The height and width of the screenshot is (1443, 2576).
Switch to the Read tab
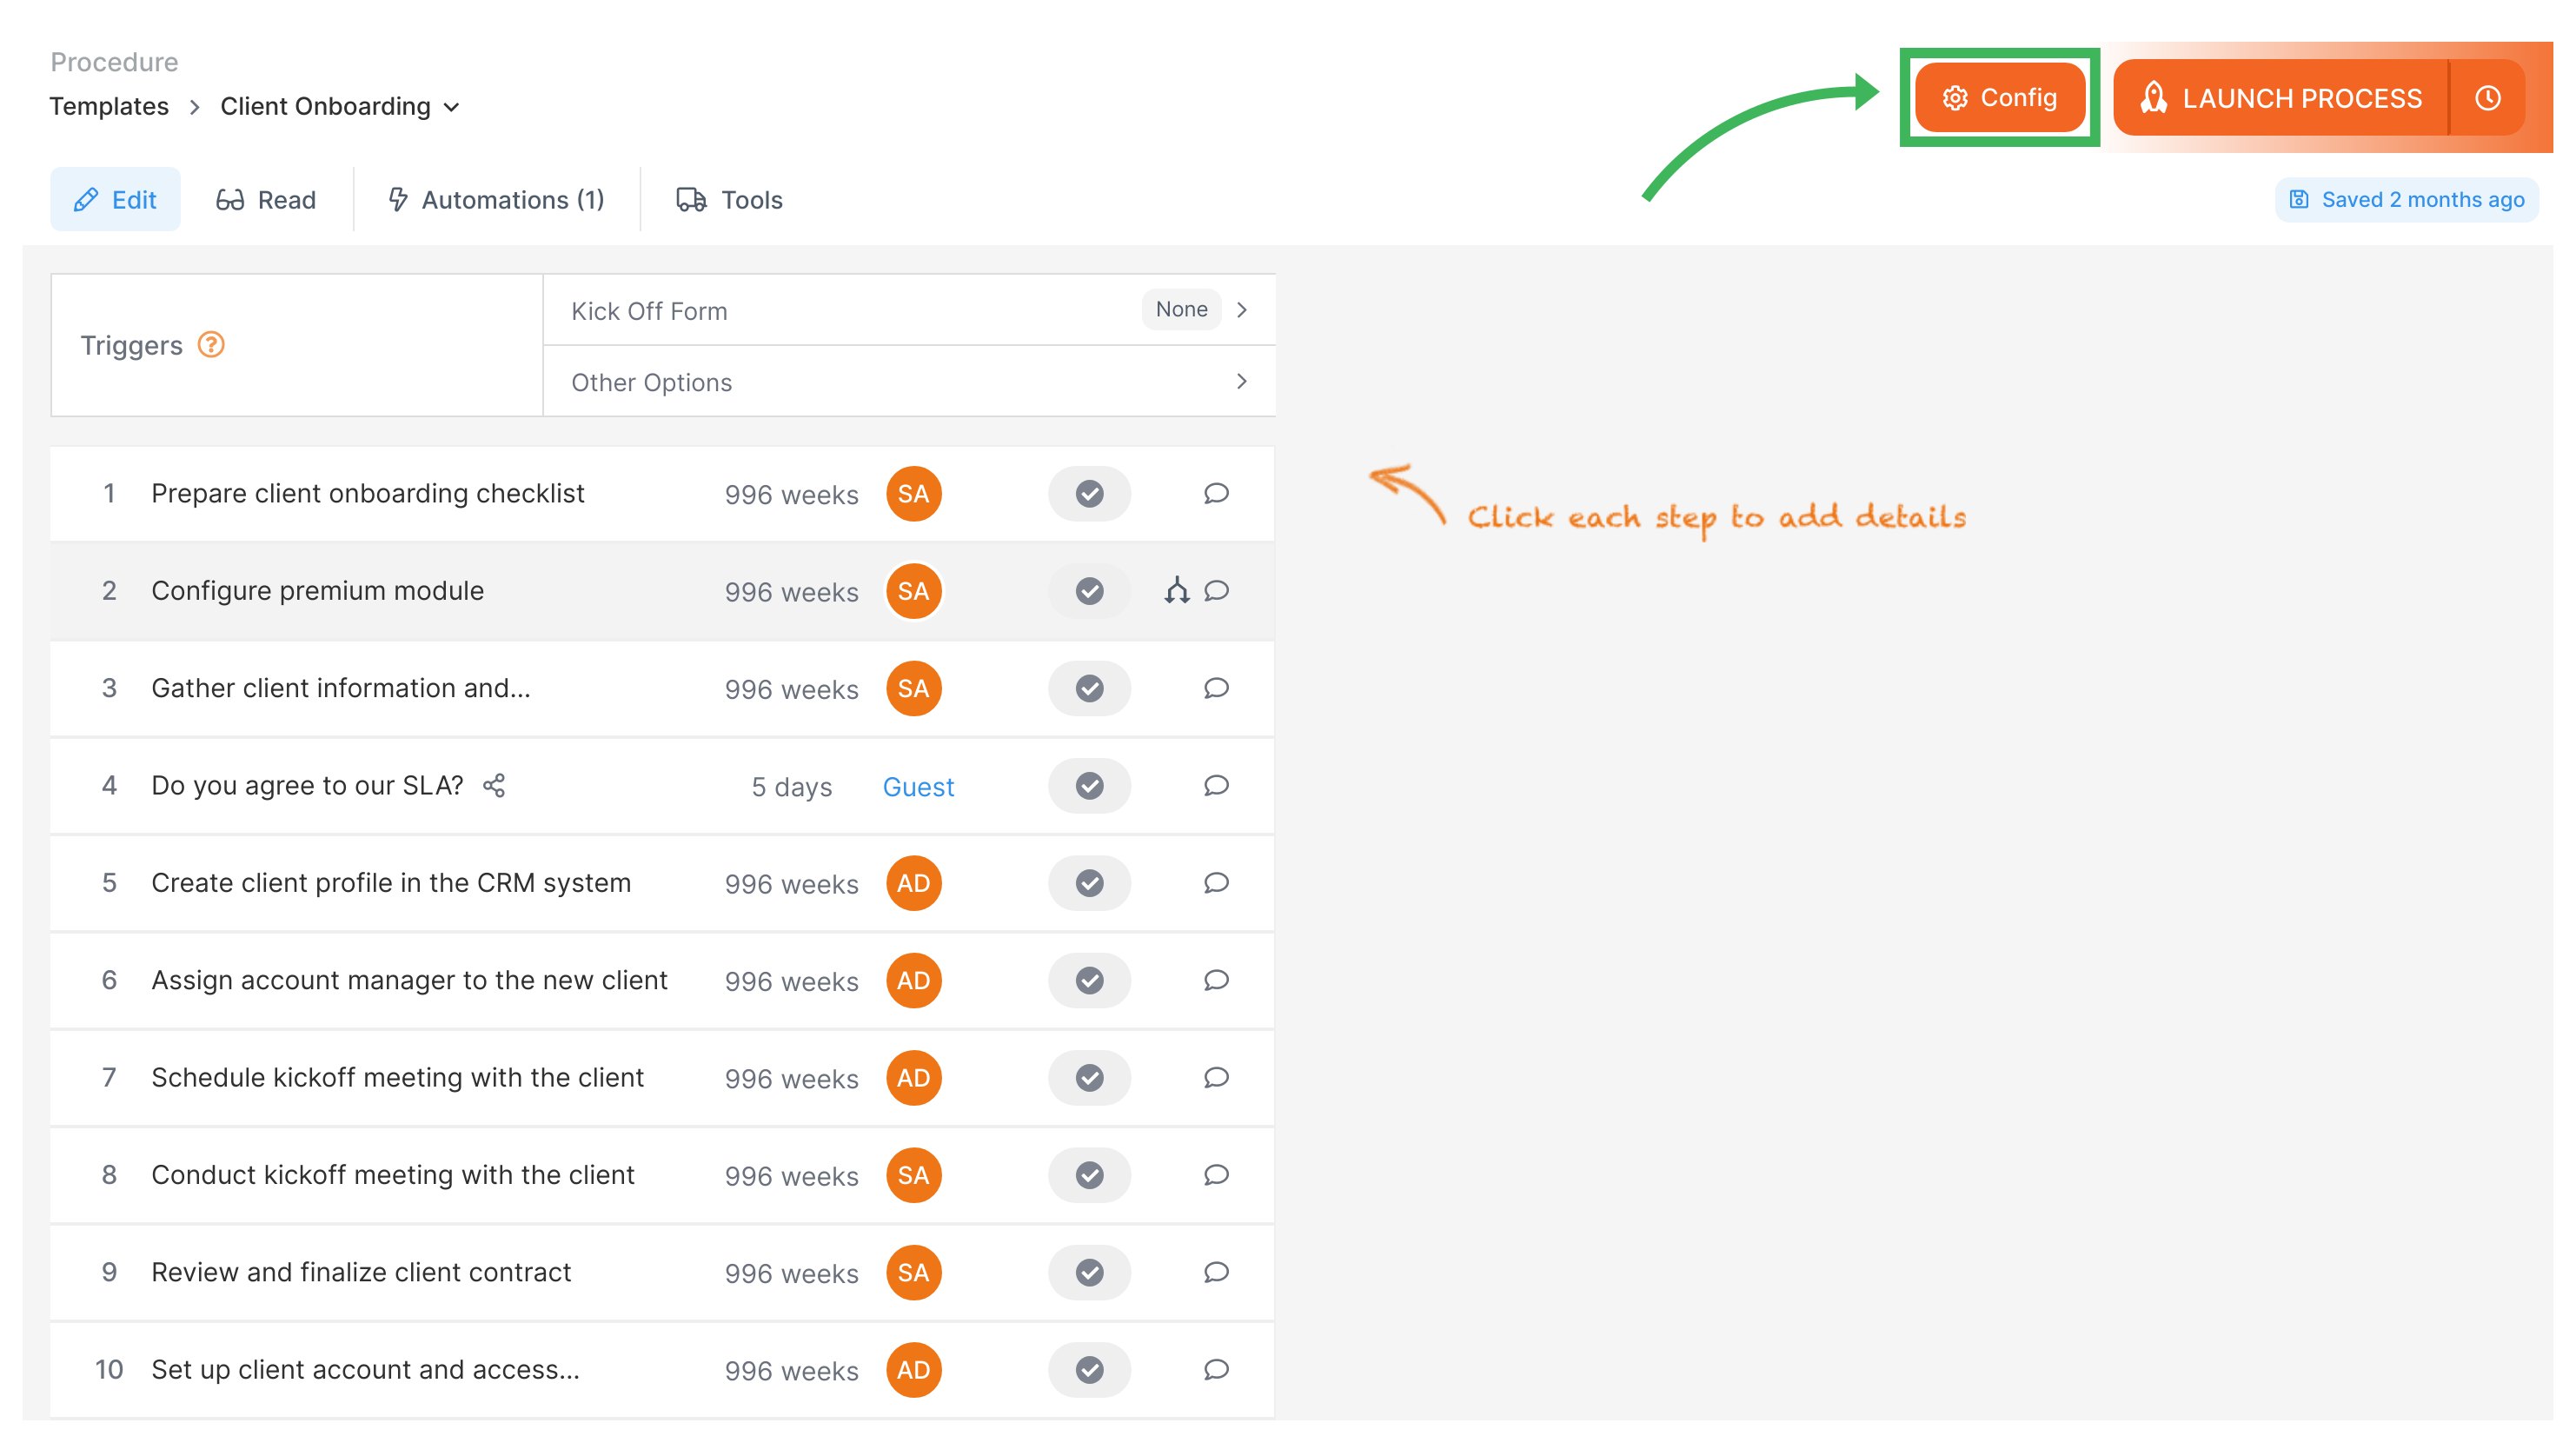pyautogui.click(x=266, y=200)
